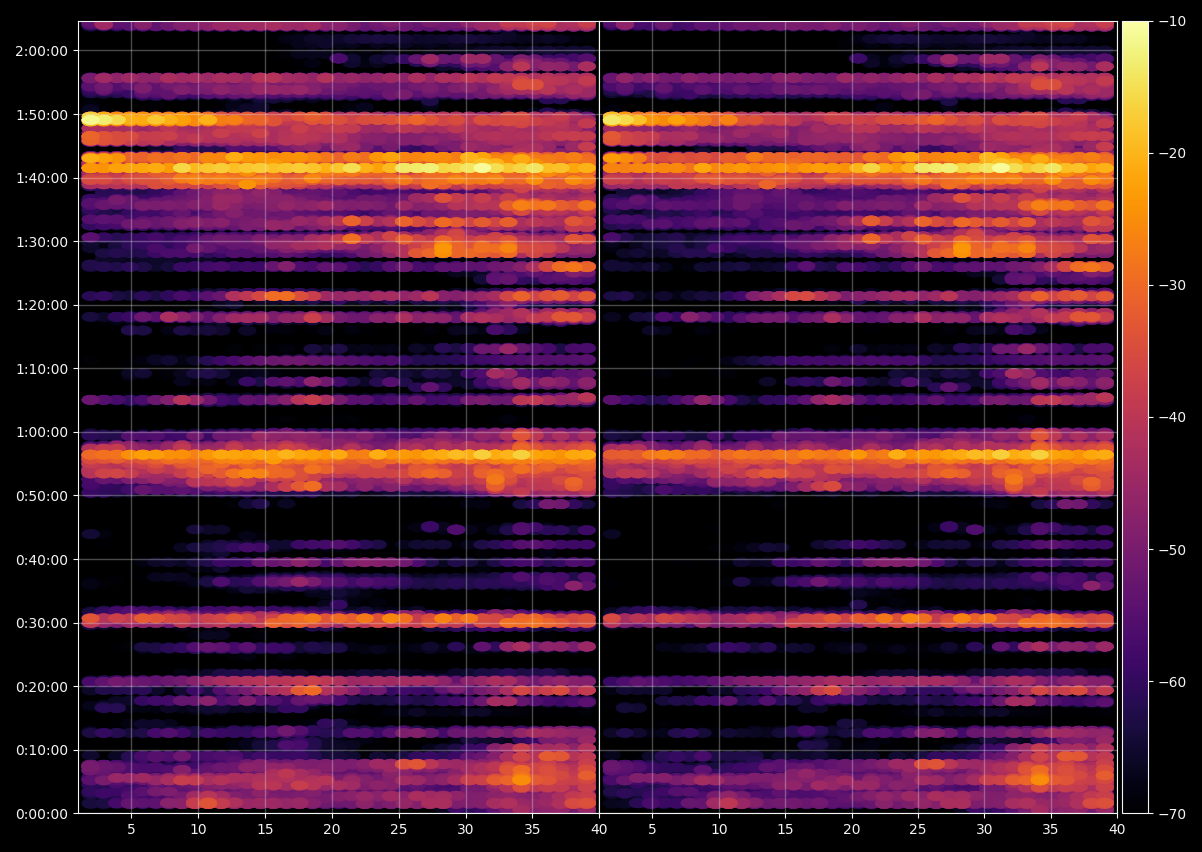Click the 1:50:00 time axis label
This screenshot has height=852, width=1202.
click(x=41, y=115)
